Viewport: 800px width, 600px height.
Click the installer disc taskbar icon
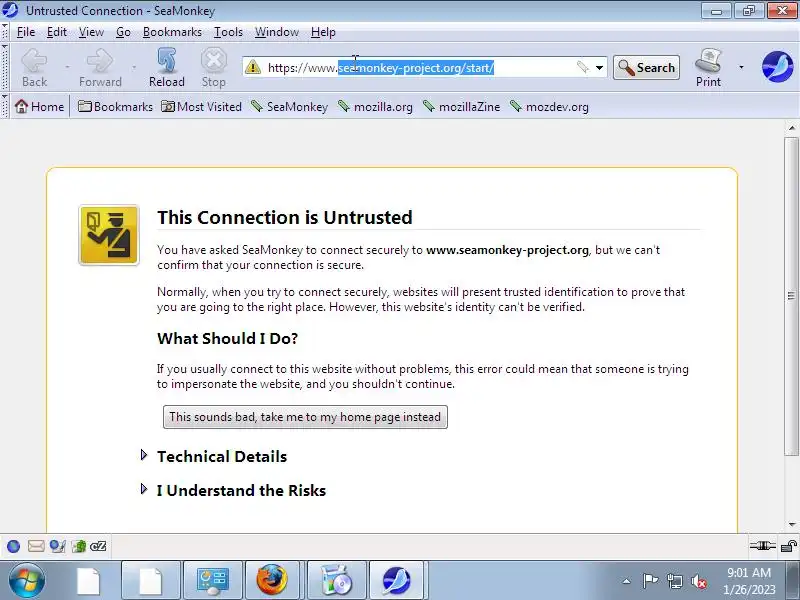point(337,580)
